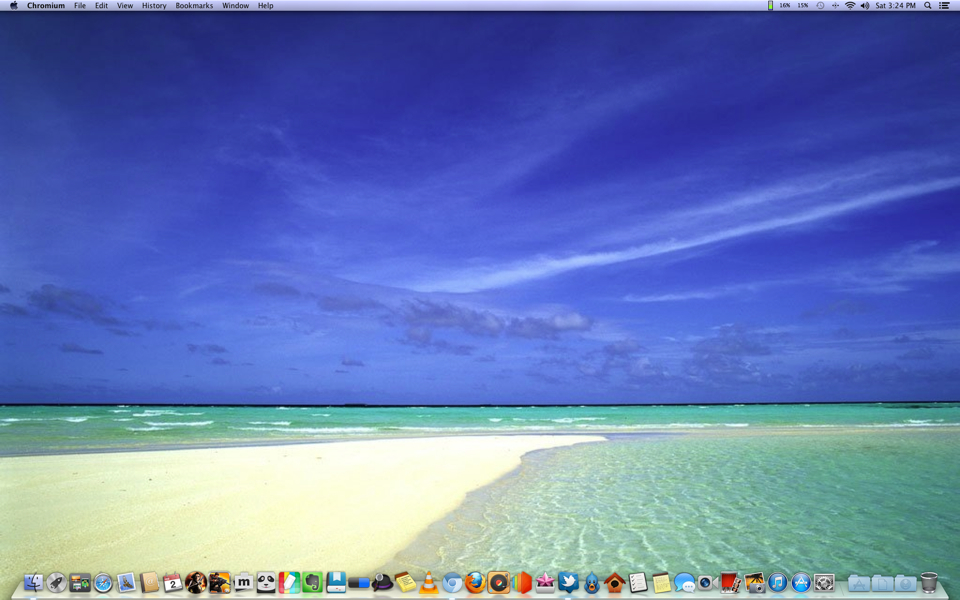Open iPhoto camera and palm icon
Viewport: 960px width, 600px height.
[754, 582]
